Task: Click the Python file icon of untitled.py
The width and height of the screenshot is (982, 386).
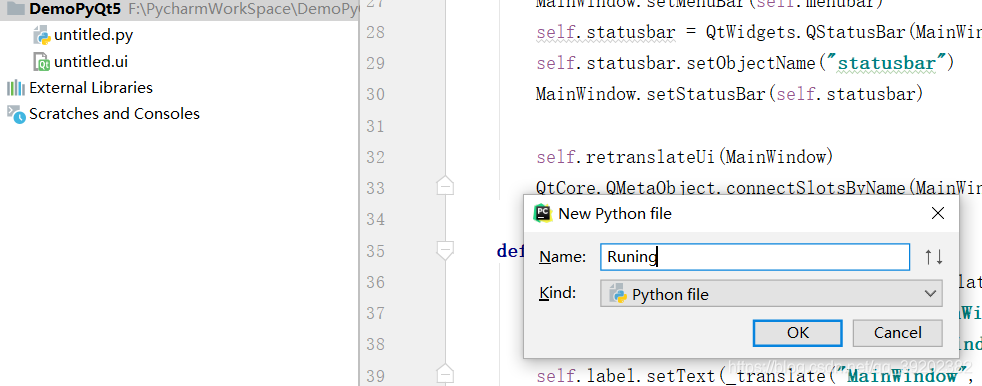Action: click(41, 36)
